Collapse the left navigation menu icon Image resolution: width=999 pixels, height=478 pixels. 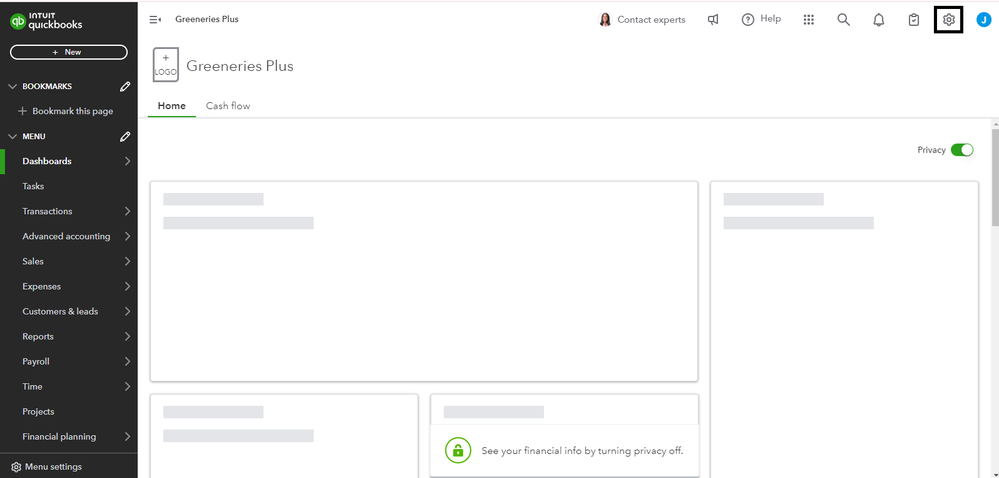coord(155,19)
